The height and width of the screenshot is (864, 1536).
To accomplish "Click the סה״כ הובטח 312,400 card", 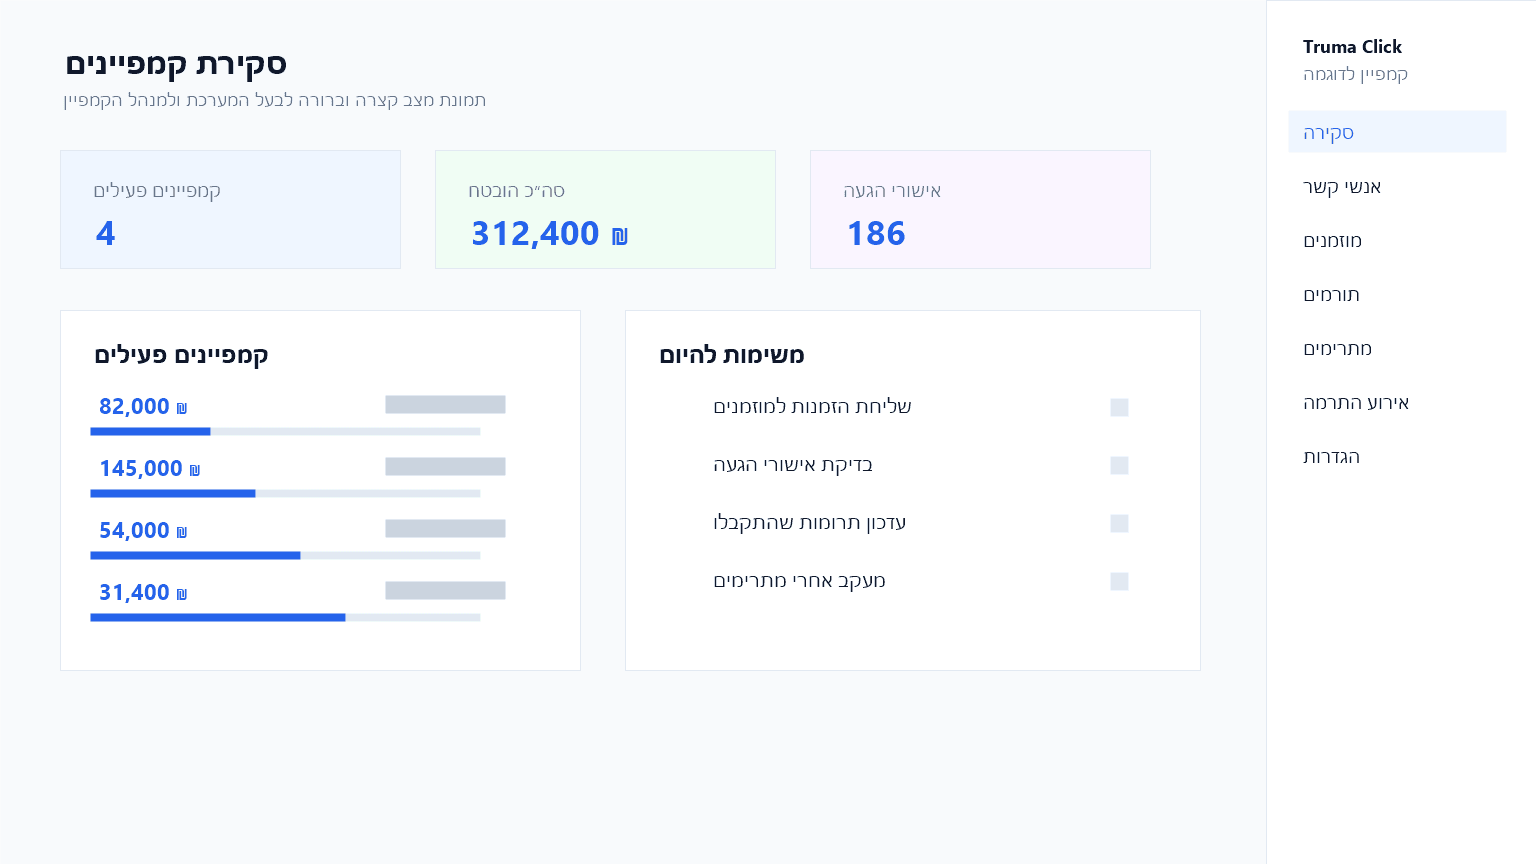I will pyautogui.click(x=605, y=209).
